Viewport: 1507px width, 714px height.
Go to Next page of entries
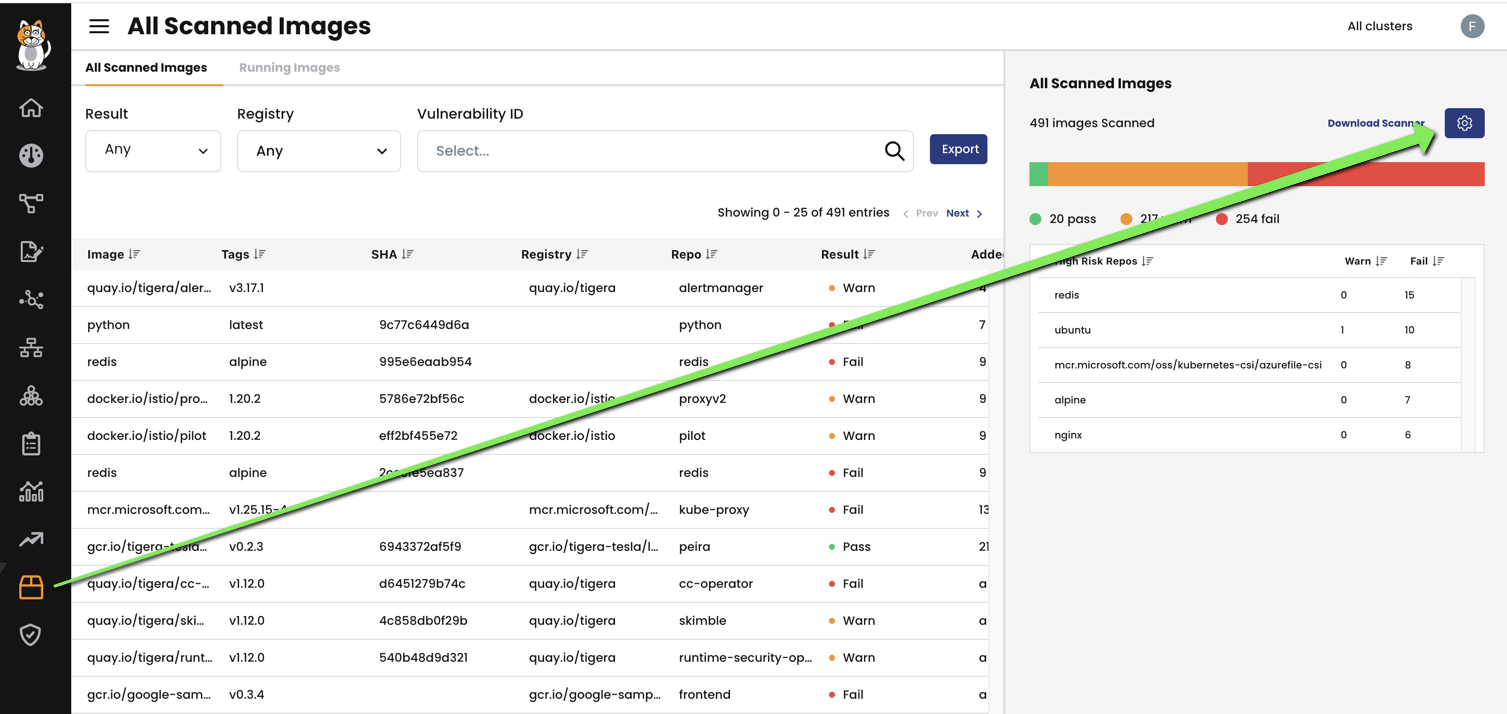963,213
